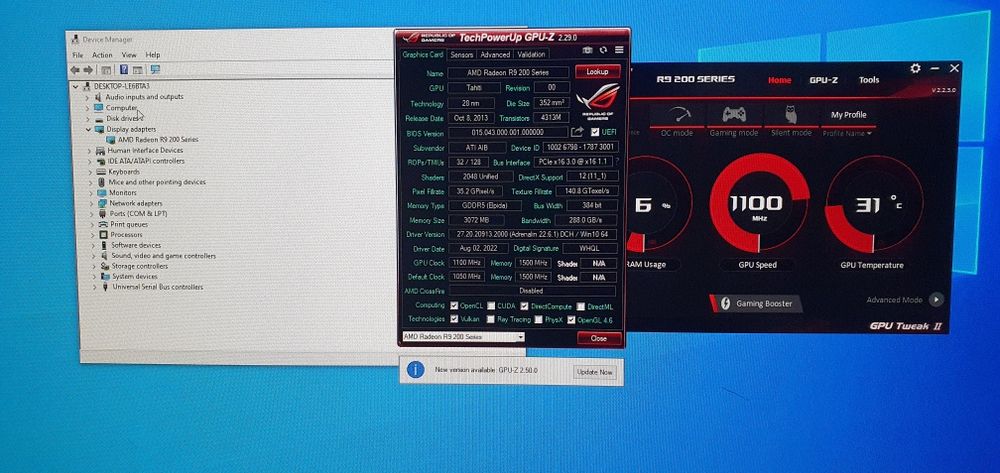
Task: Select Silent mode owl icon
Action: [x=791, y=115]
